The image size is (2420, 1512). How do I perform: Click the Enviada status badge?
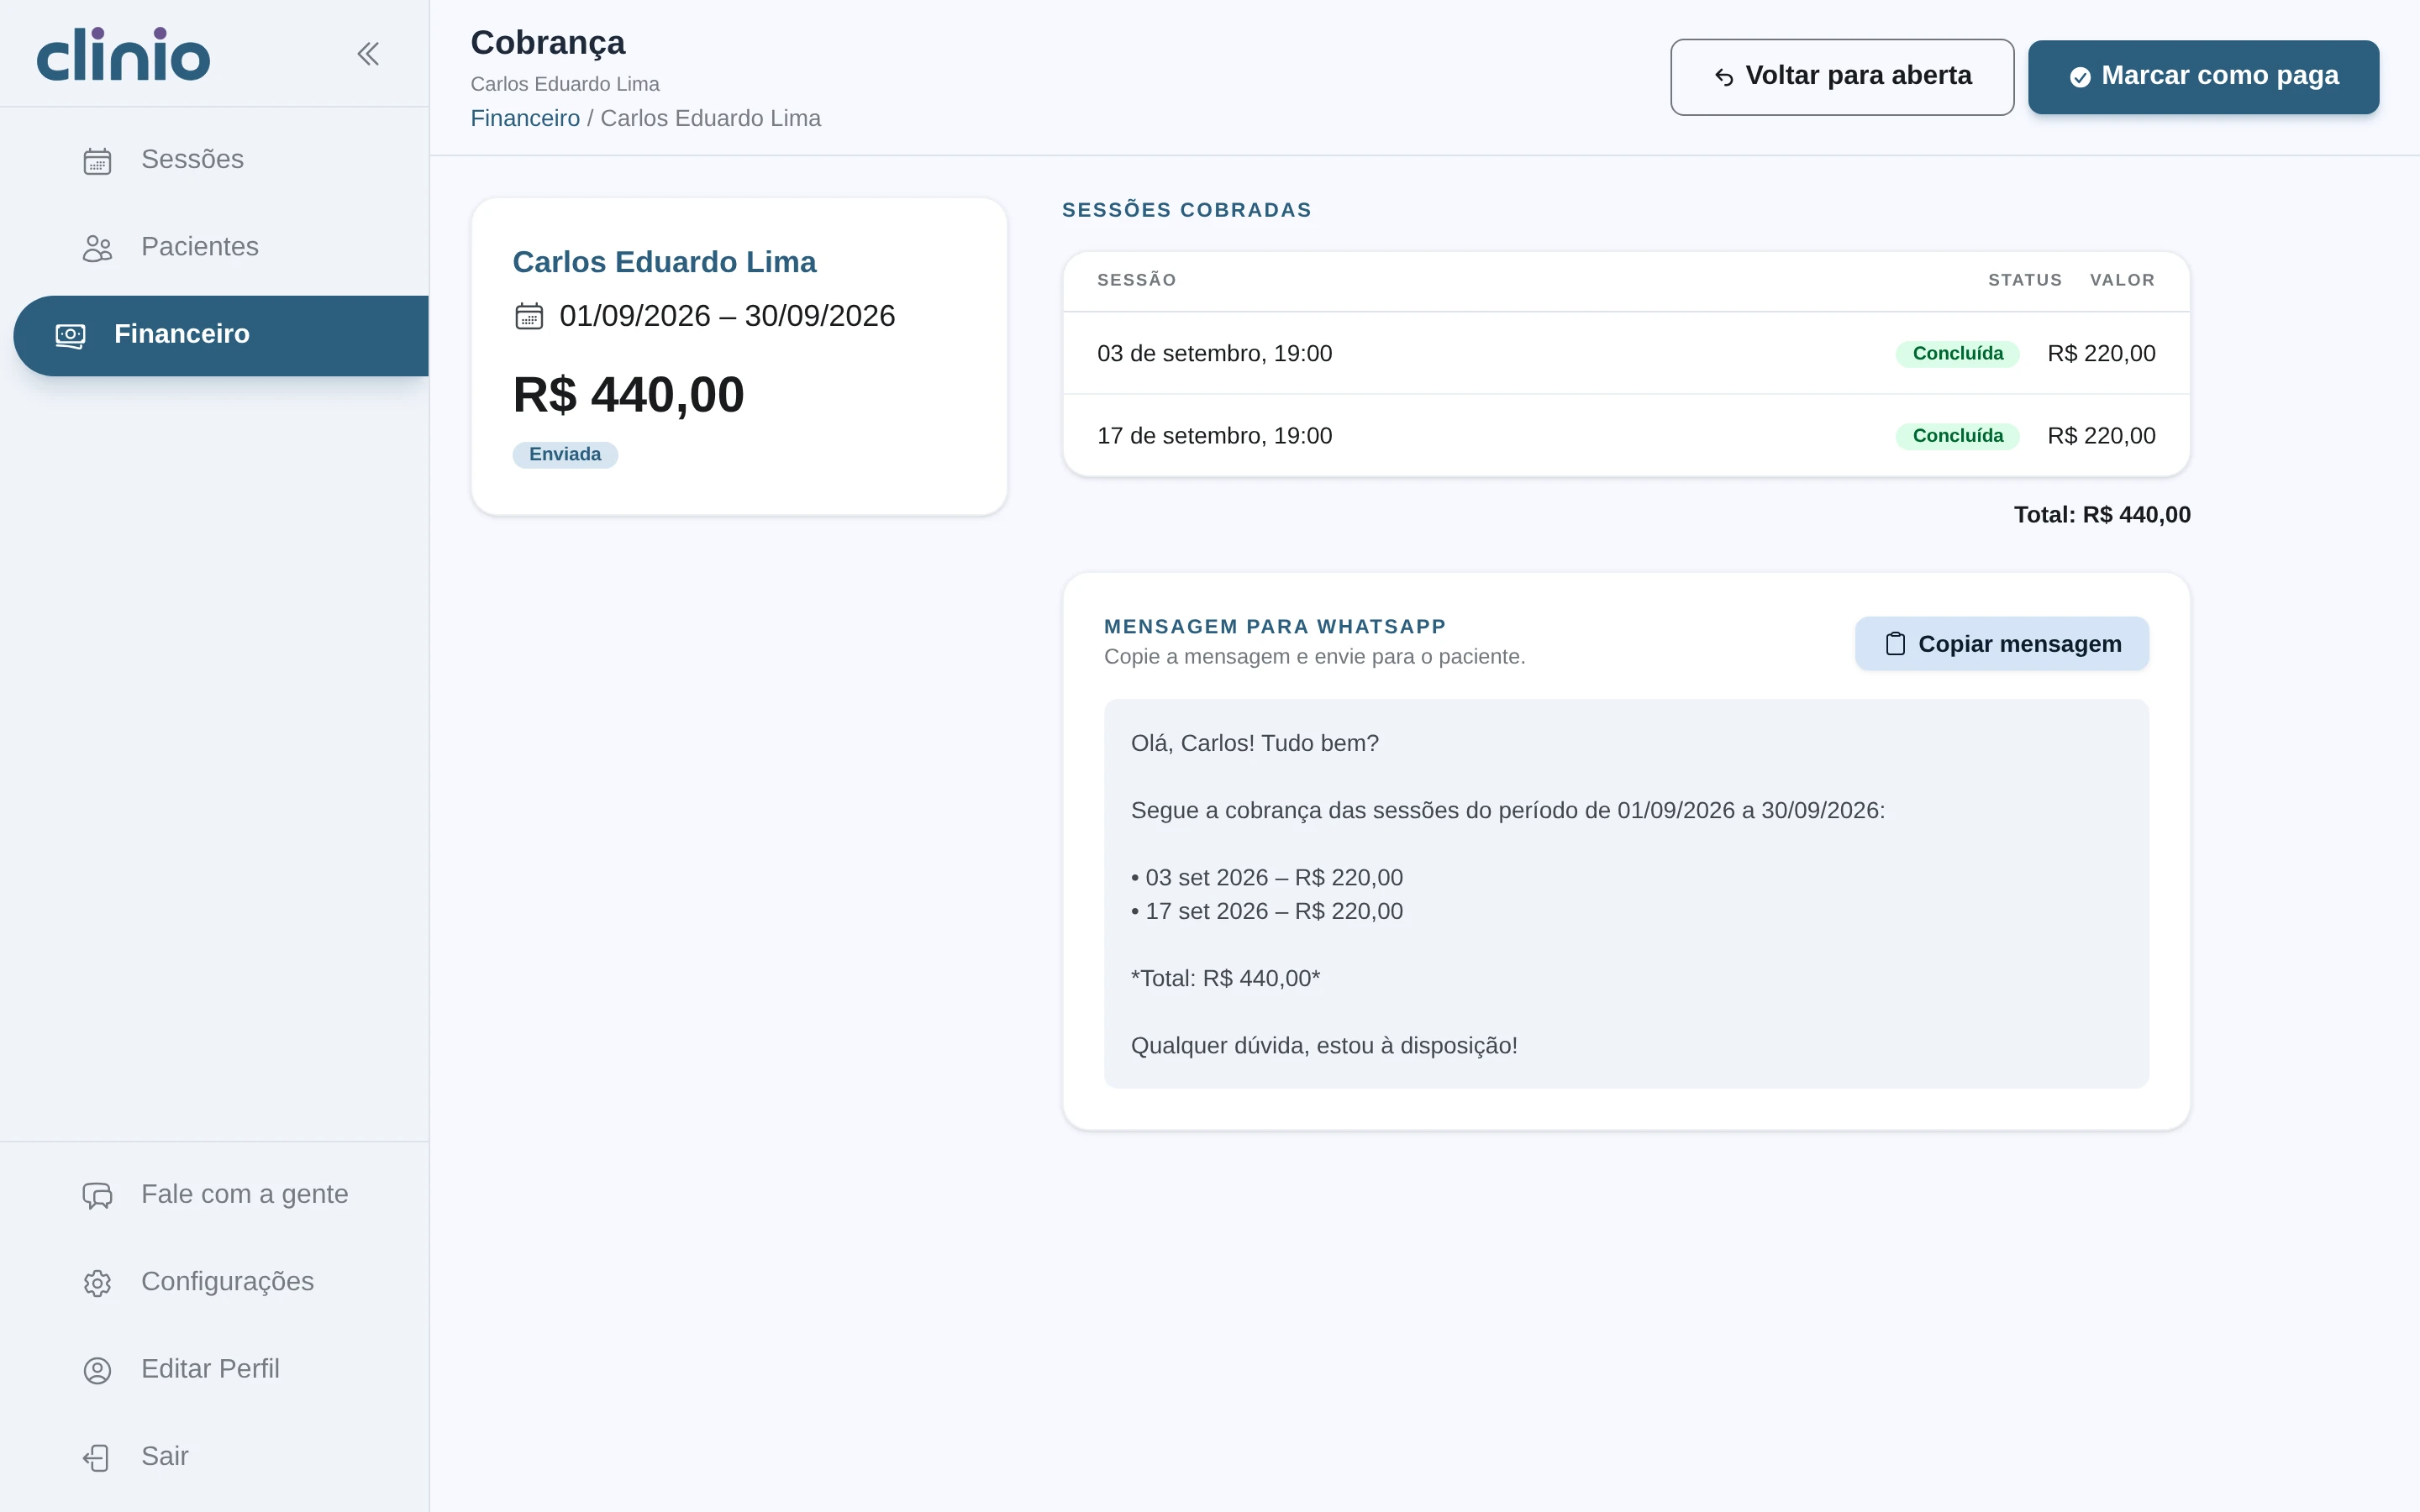(565, 455)
